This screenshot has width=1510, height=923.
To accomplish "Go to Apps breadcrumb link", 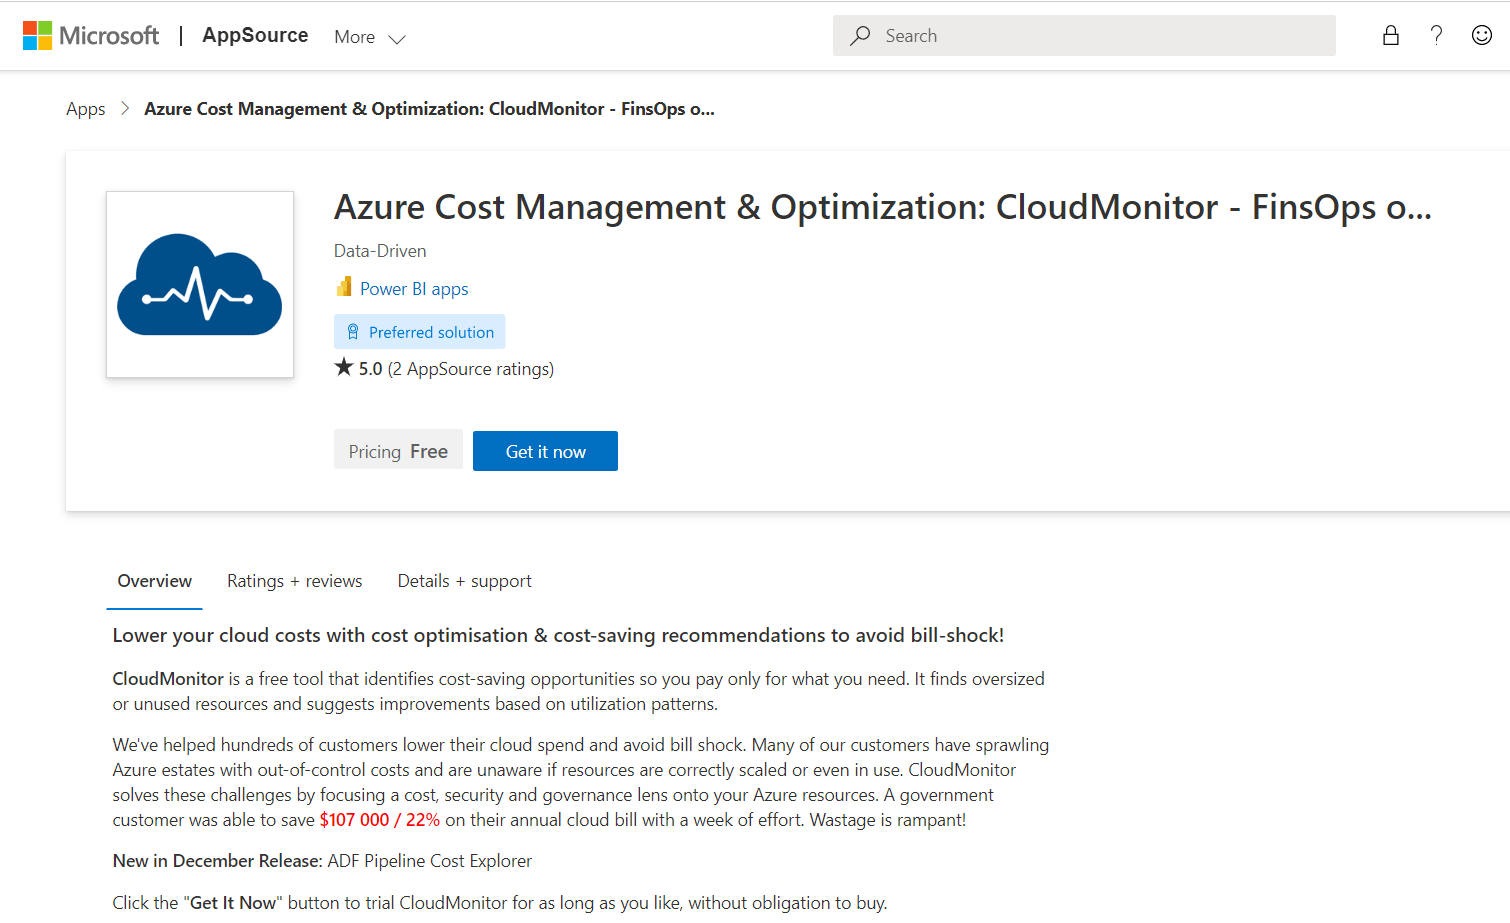I will (86, 109).
